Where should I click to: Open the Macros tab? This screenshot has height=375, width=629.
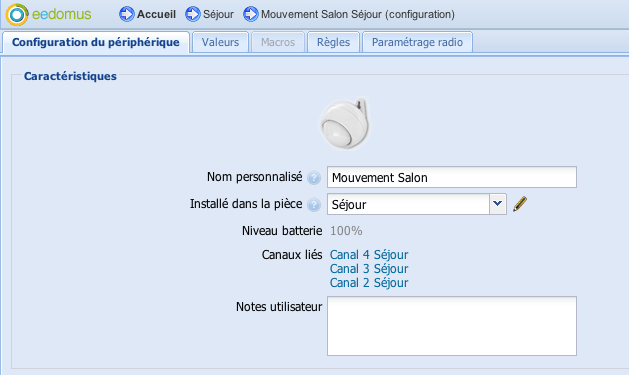tap(278, 42)
